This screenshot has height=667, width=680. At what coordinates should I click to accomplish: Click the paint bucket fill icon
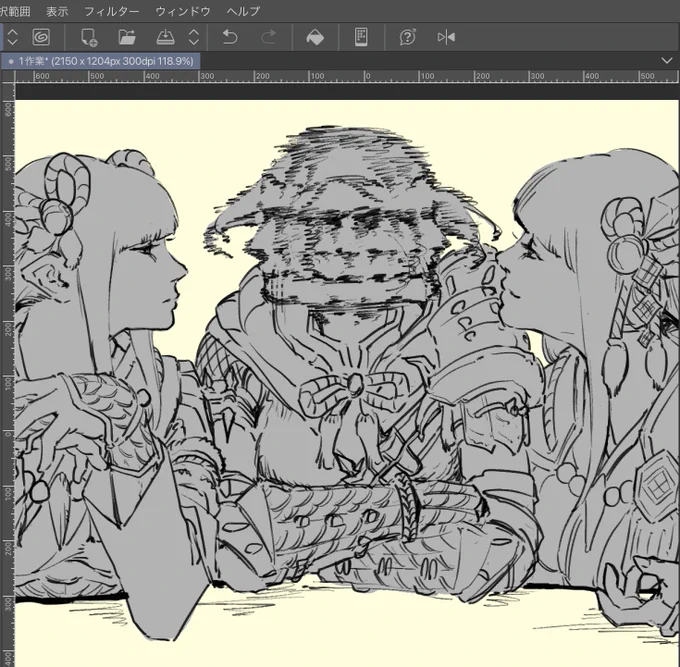click(315, 37)
